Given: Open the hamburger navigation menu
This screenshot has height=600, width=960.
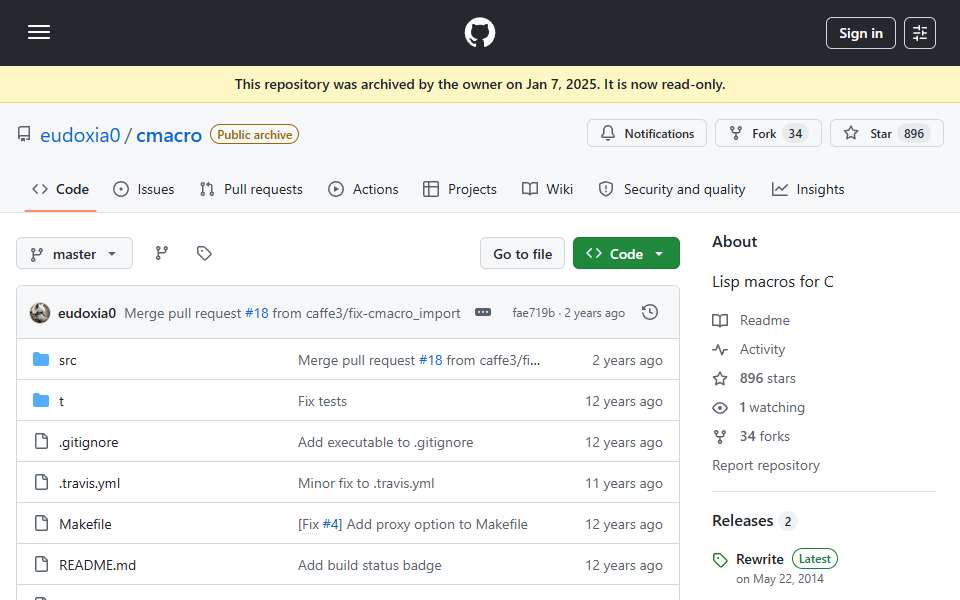Looking at the screenshot, I should coord(39,32).
